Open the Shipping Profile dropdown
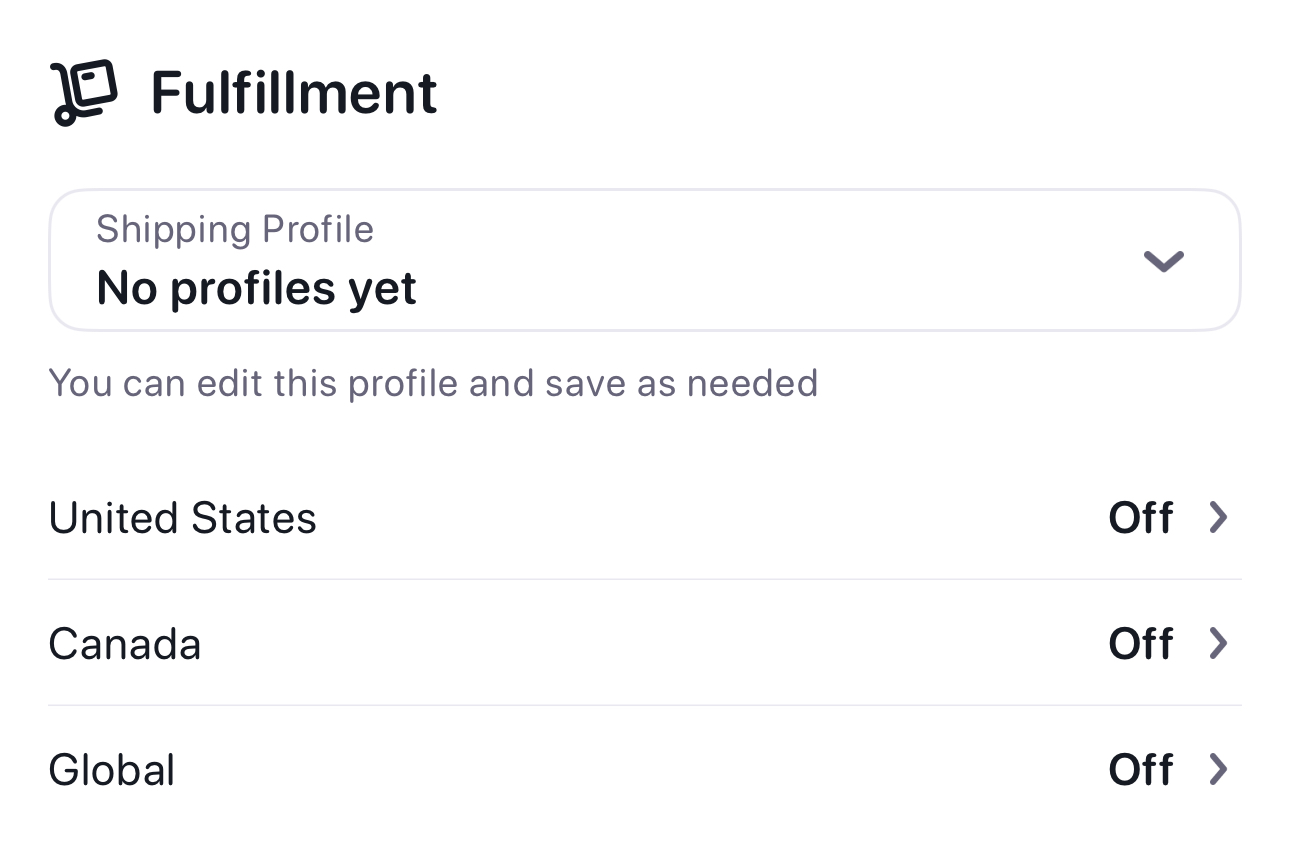Image resolution: width=1290 pixels, height=861 pixels. pos(644,260)
